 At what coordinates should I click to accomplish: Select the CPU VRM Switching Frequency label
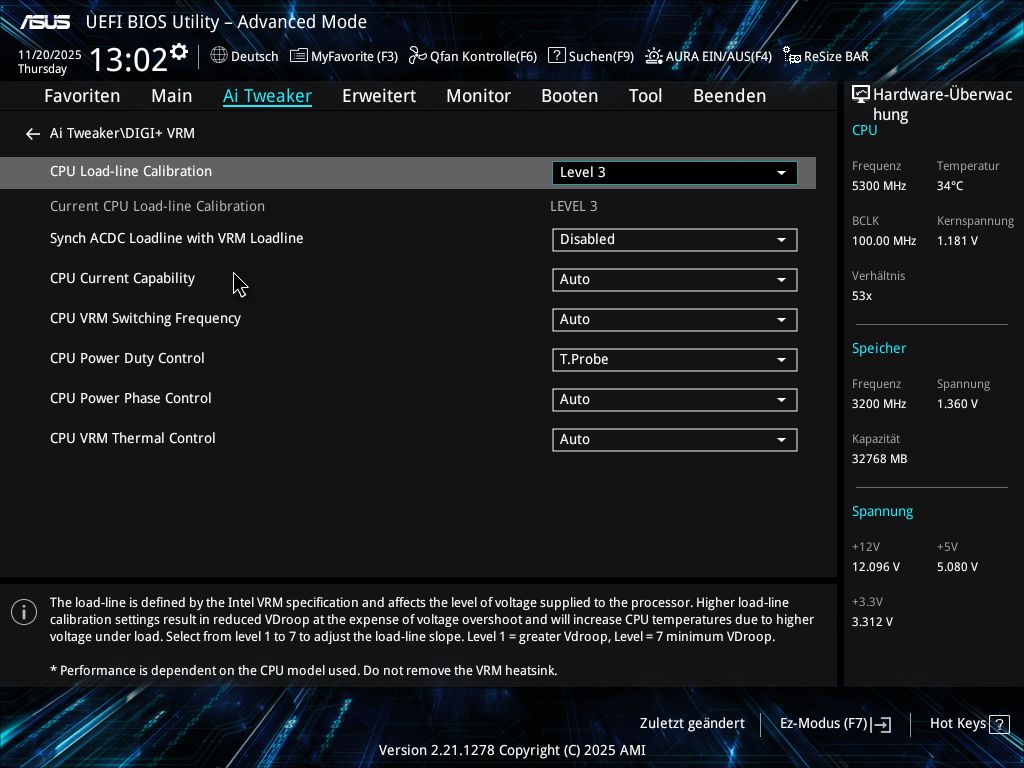pyautogui.click(x=145, y=319)
